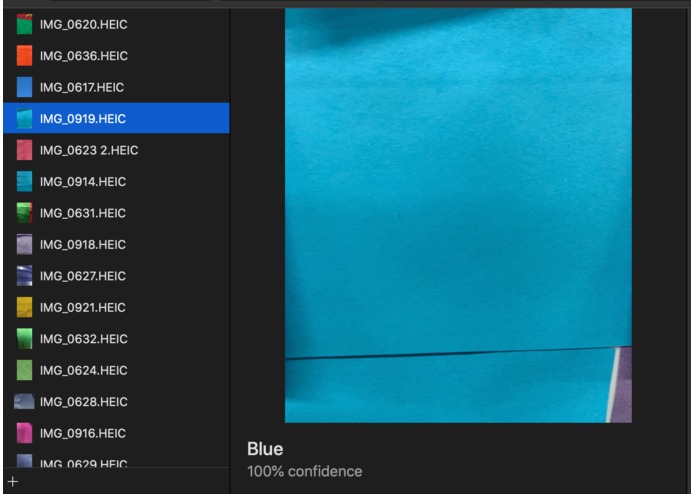Click the orange thumbnail of IMG_0636.HEIC
The height and width of the screenshot is (494, 695).
pos(24,56)
